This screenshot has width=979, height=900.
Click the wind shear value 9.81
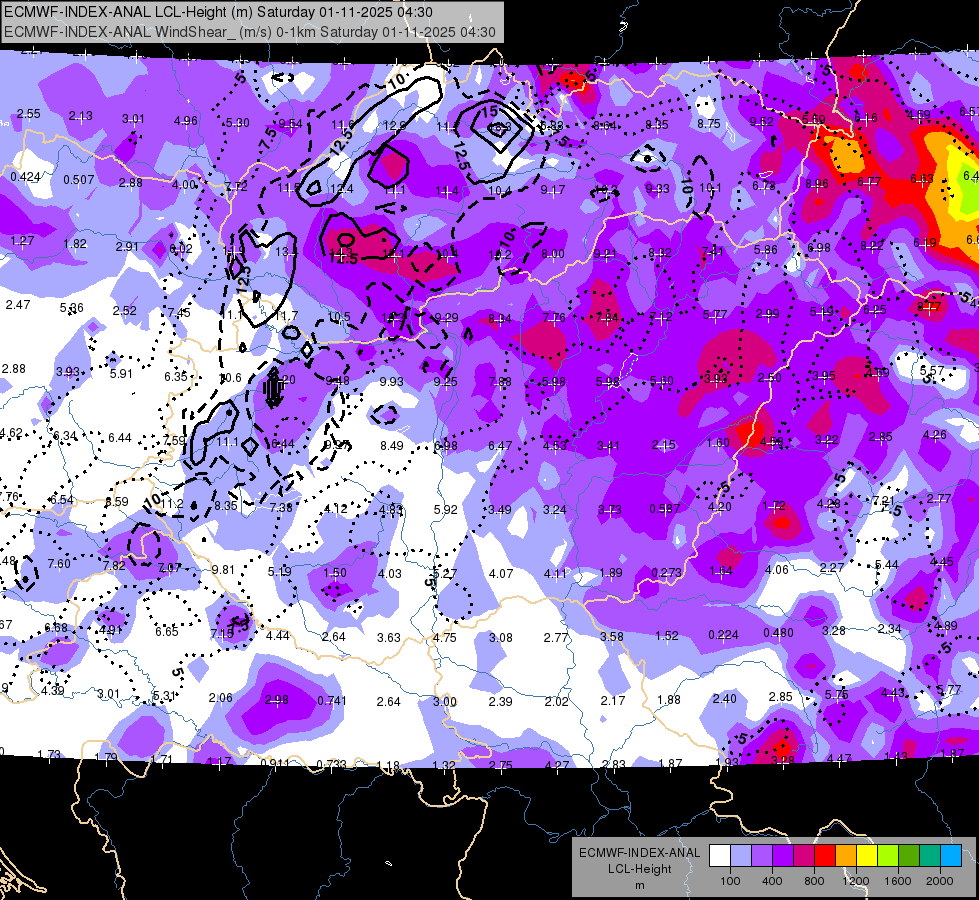(223, 570)
